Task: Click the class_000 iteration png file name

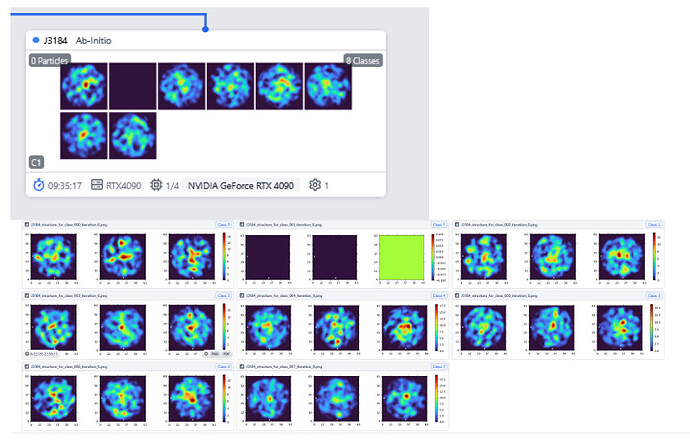Action: point(69,225)
